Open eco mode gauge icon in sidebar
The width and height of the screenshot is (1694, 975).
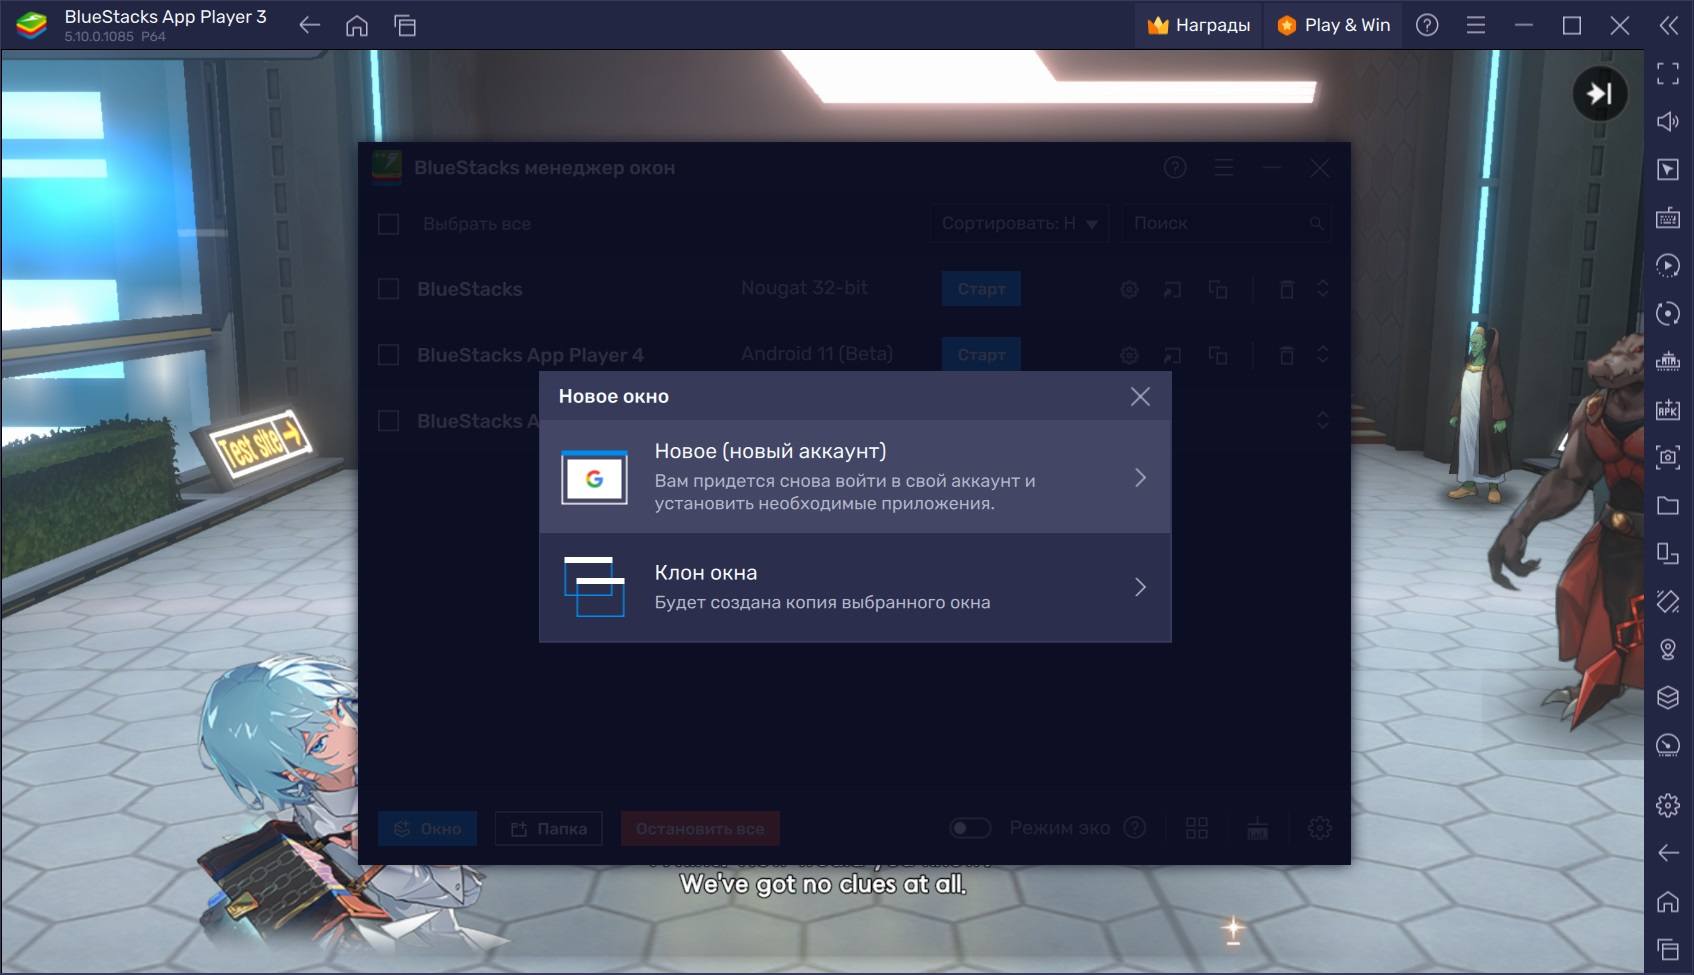point(1668,745)
